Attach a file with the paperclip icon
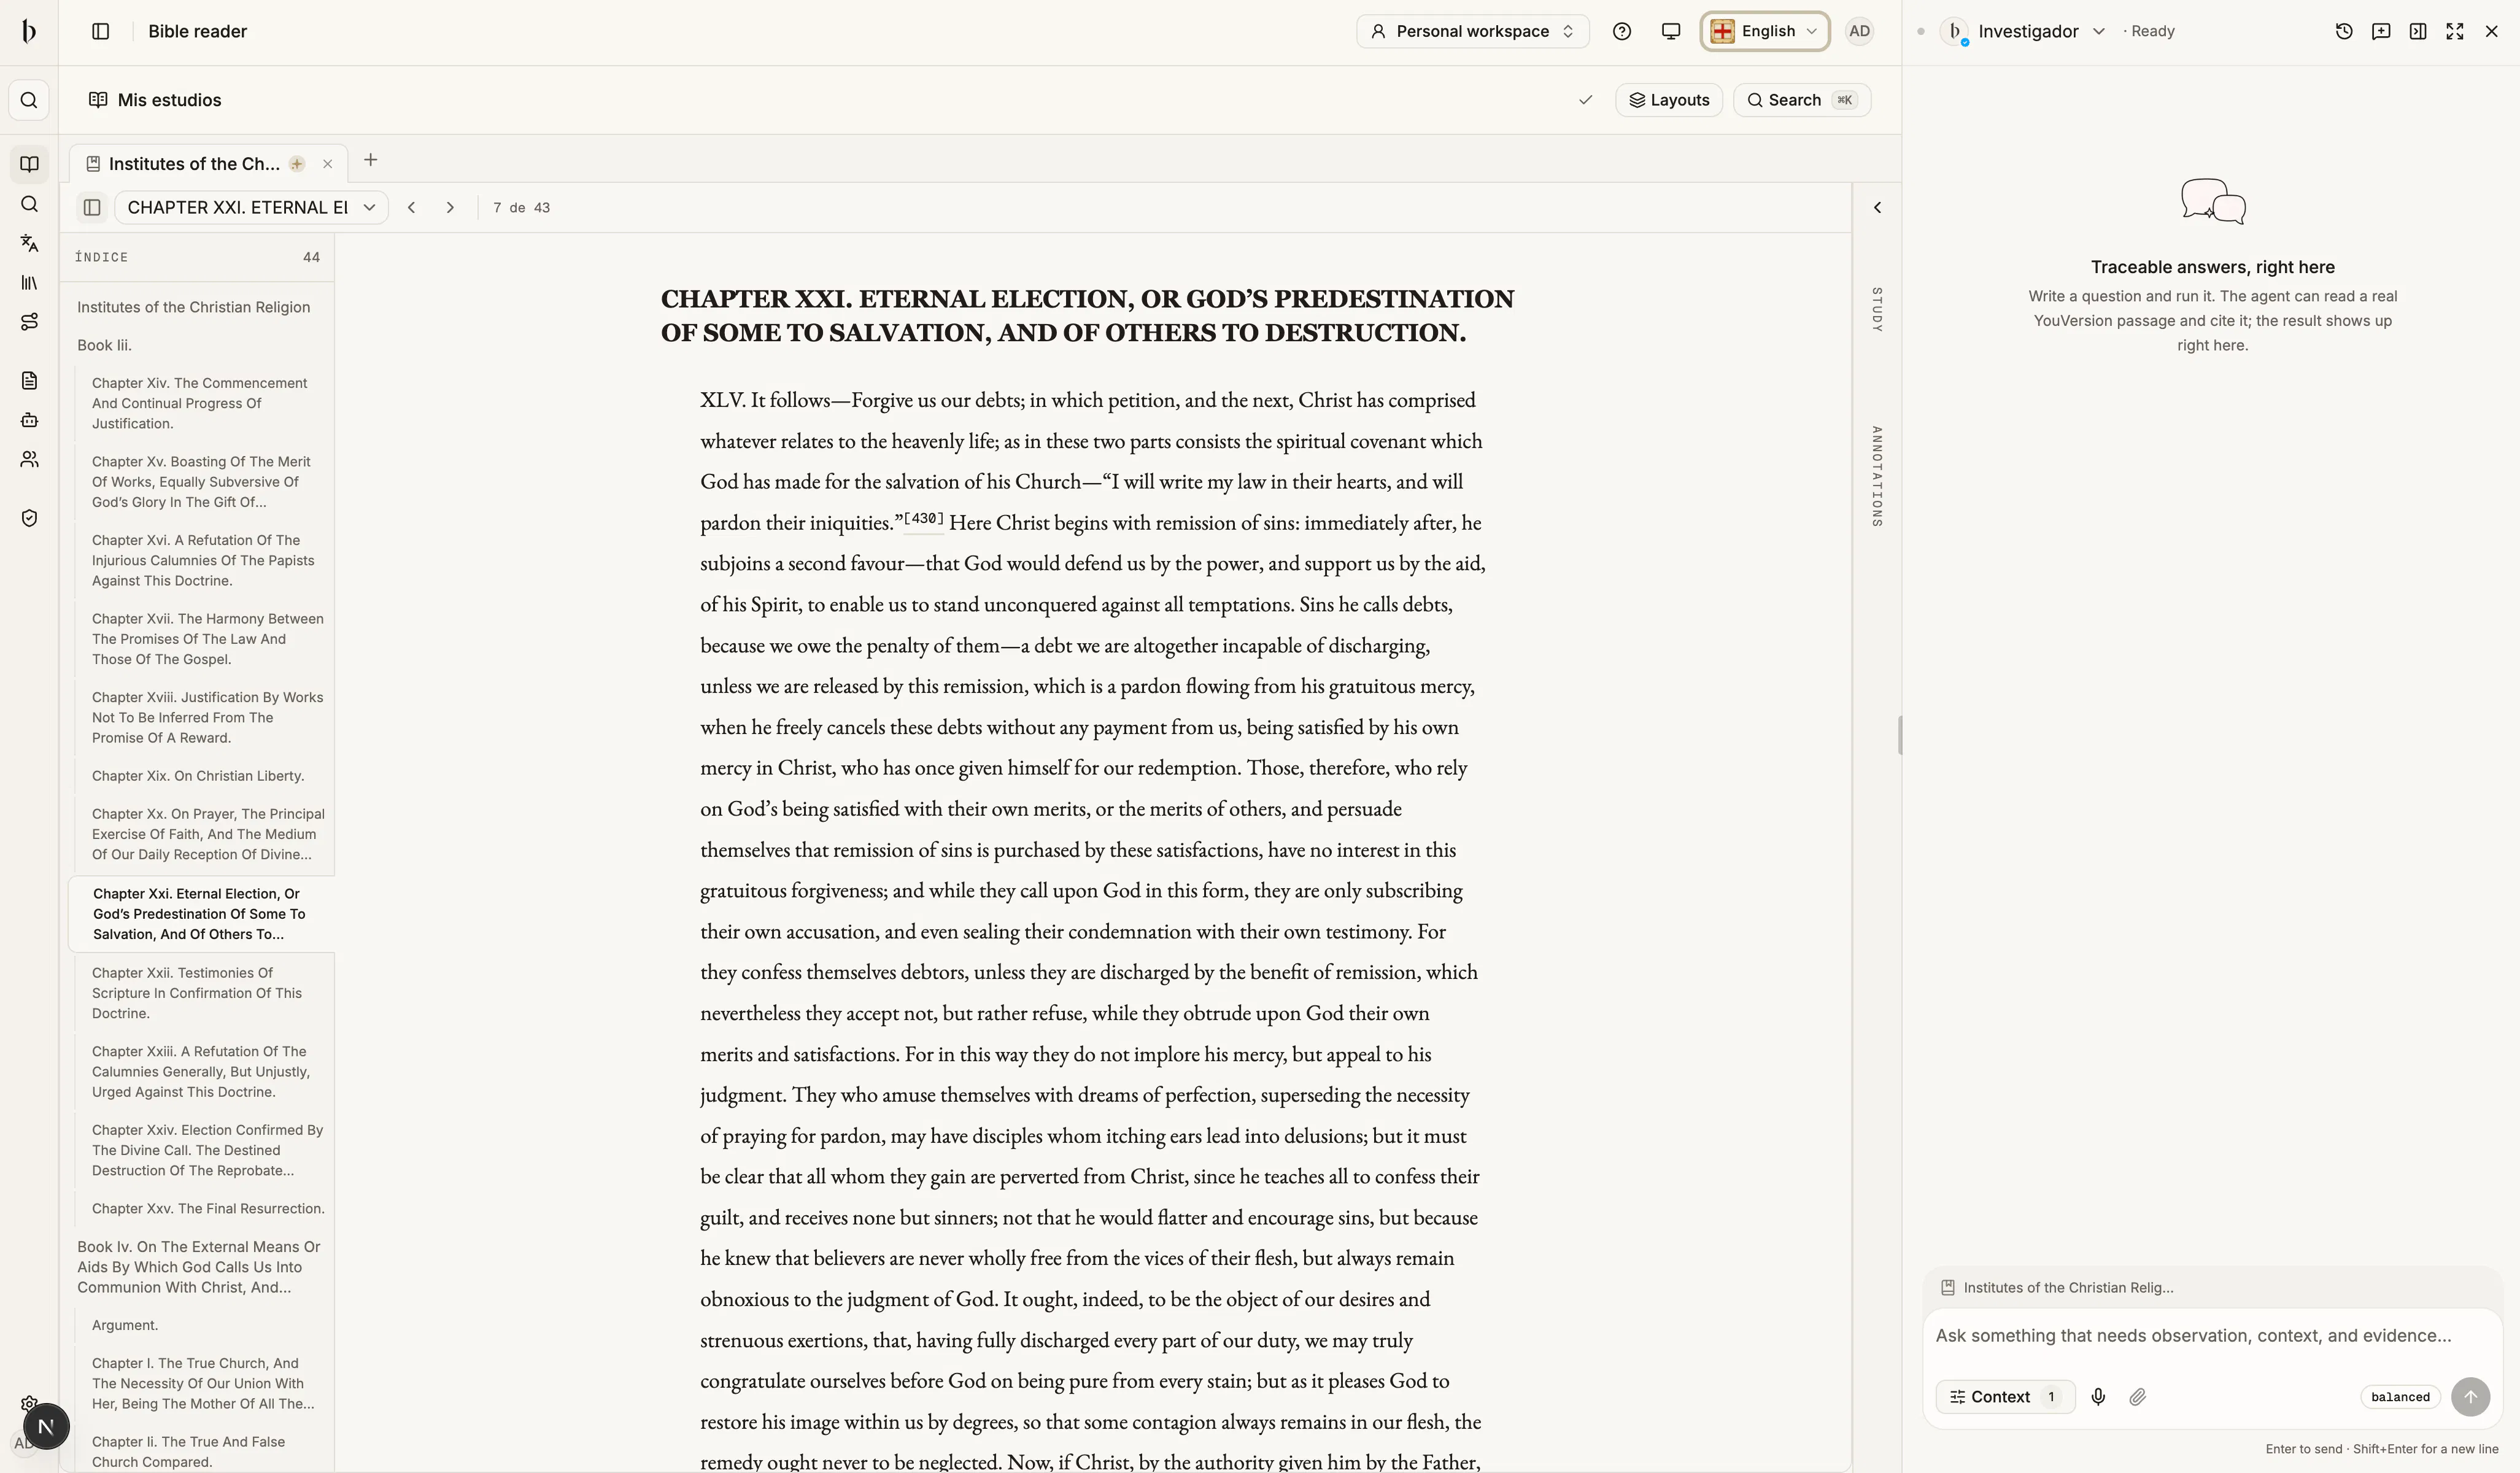 (x=2137, y=1397)
